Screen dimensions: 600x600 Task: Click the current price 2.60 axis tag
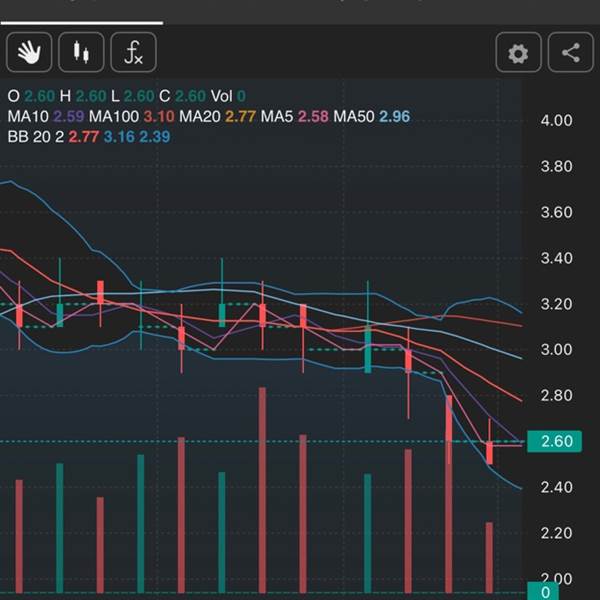554,441
